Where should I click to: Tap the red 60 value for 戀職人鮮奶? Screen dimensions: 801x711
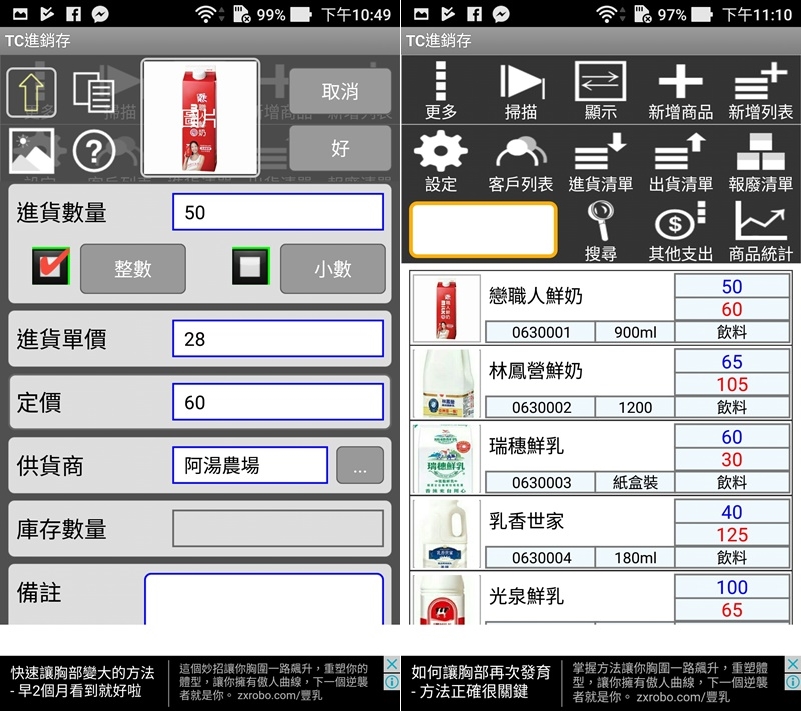732,309
